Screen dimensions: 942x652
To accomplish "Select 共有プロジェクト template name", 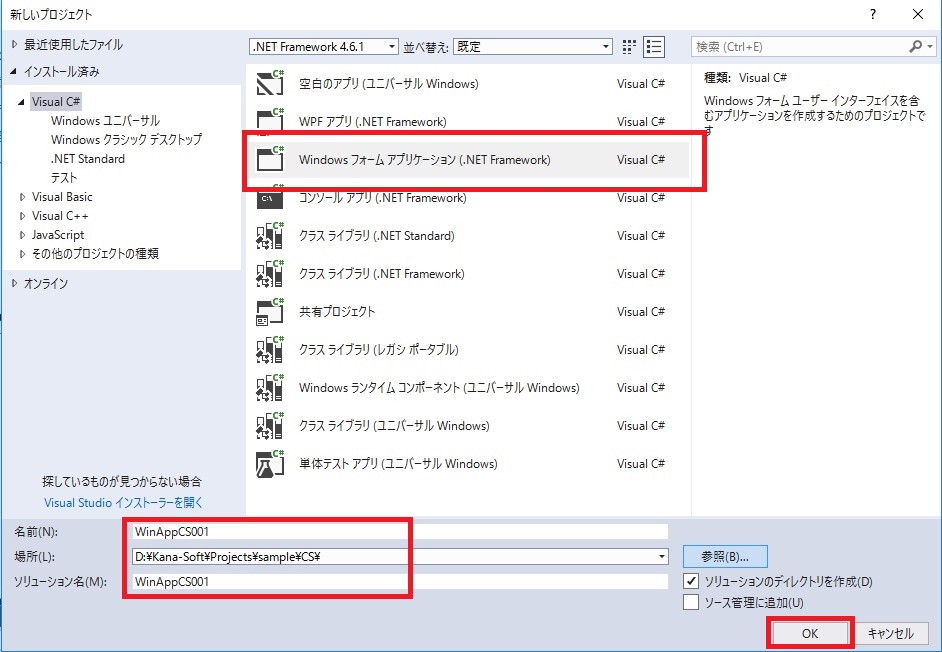I will (337, 311).
